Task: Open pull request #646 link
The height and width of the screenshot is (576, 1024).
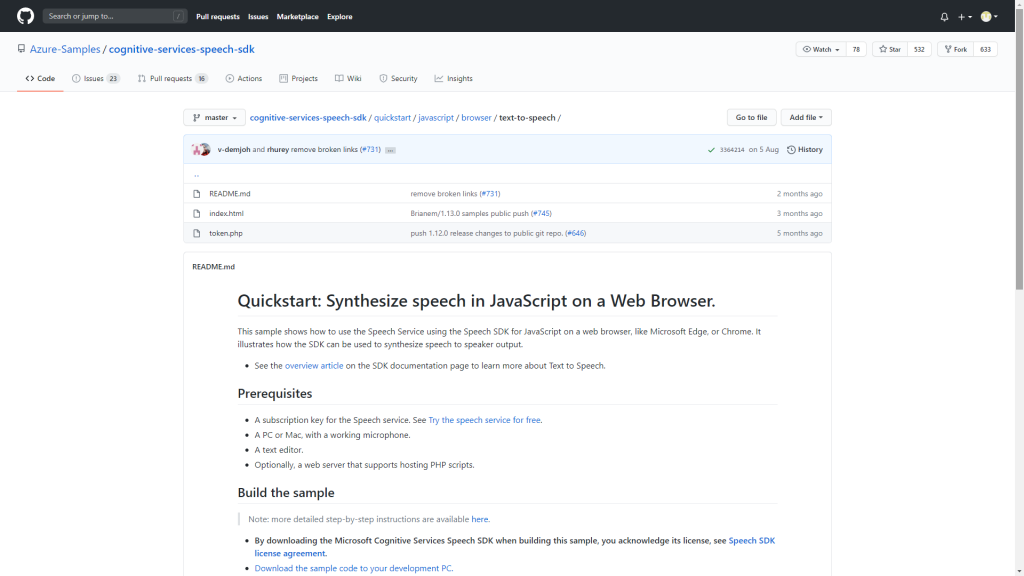Action: 575,233
